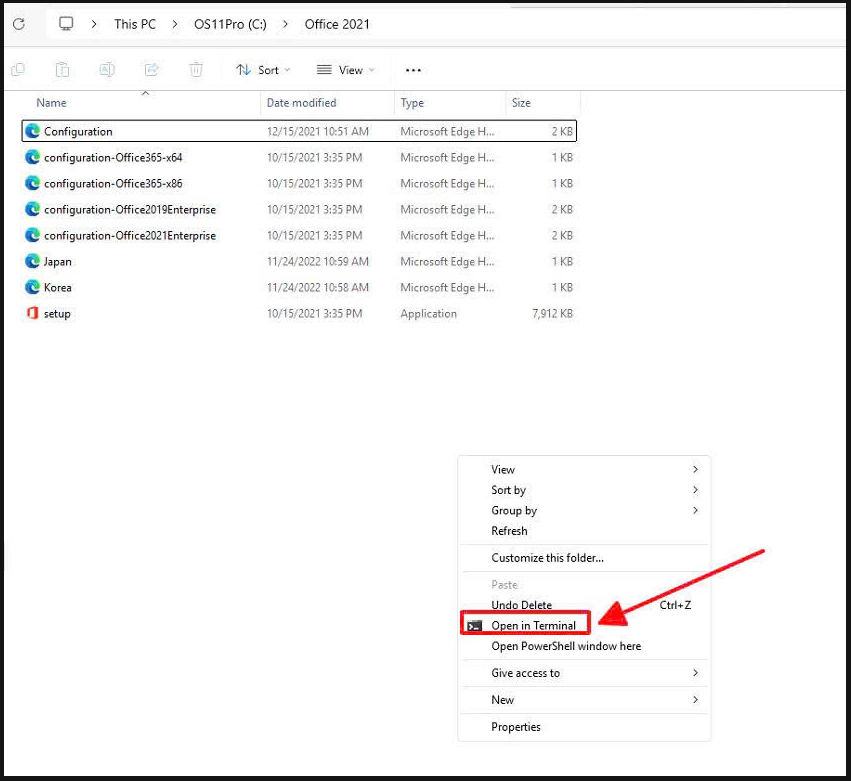
Task: Choose Open in Terminal from context menu
Action: point(533,626)
